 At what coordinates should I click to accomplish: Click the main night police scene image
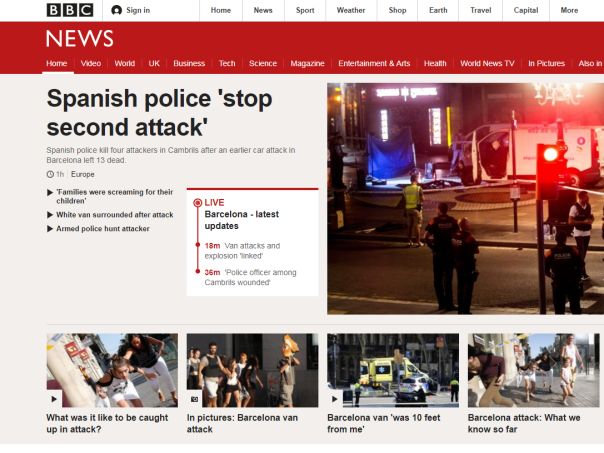[465, 198]
